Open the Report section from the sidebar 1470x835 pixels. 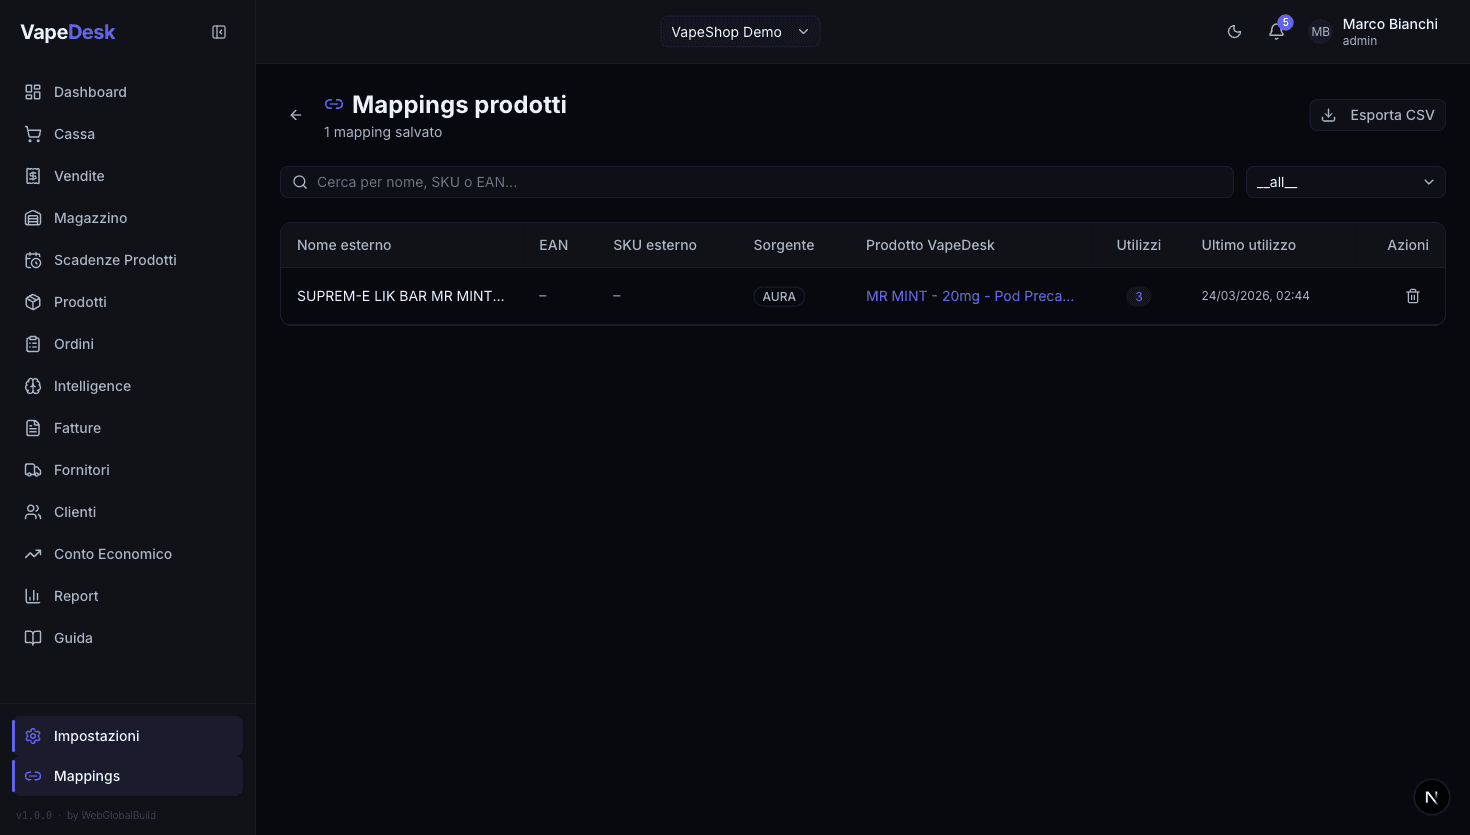76,595
